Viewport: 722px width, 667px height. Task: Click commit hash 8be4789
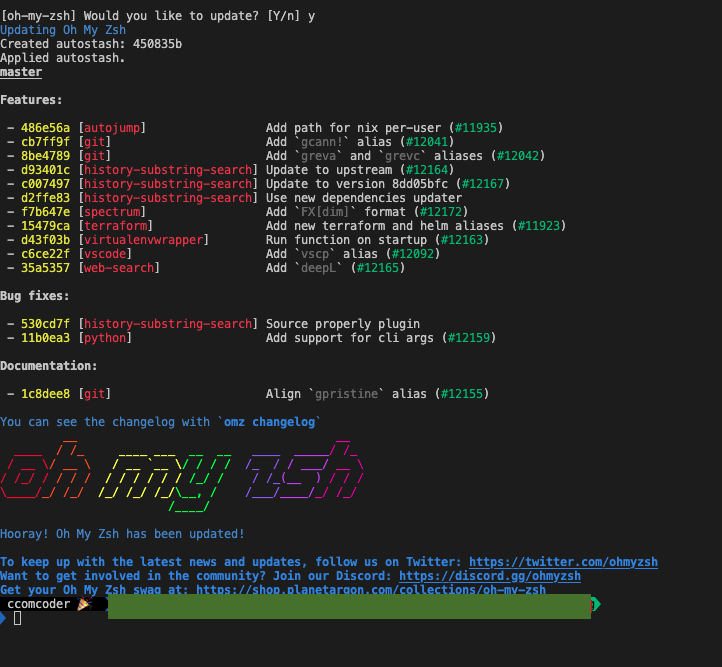[x=46, y=156]
